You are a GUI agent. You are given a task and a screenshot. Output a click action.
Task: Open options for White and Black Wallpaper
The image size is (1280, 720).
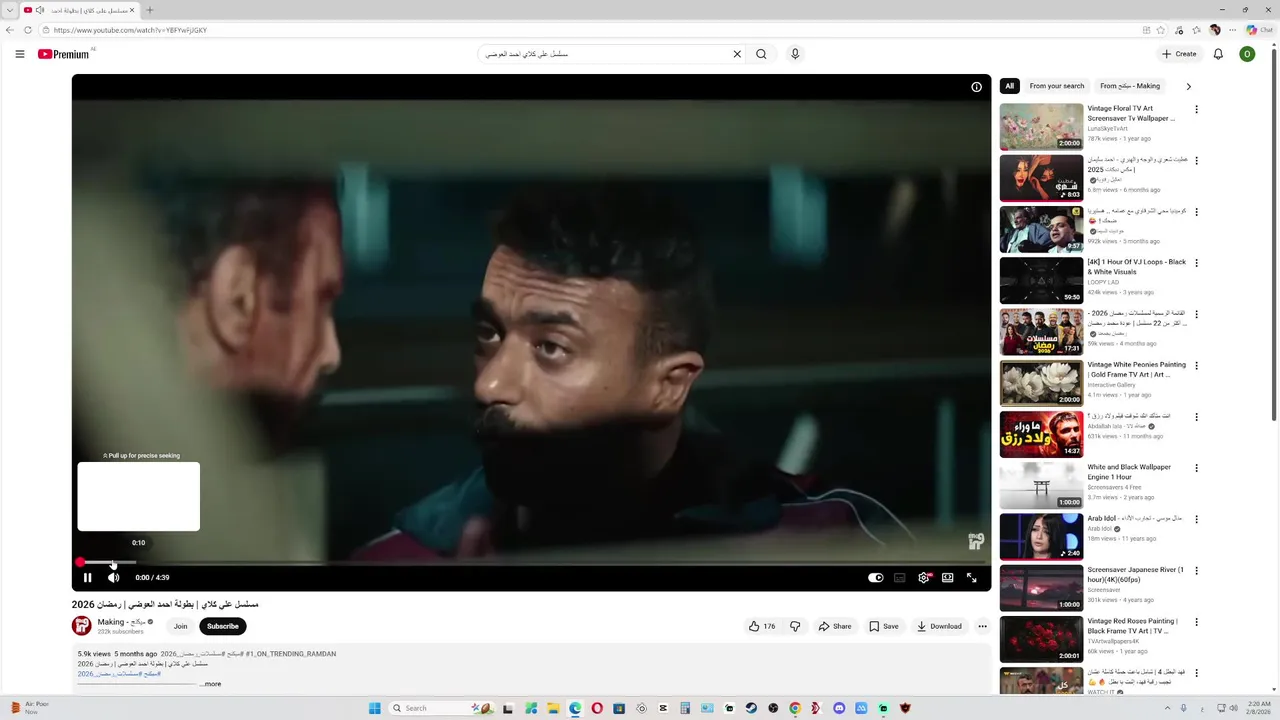click(x=1196, y=468)
